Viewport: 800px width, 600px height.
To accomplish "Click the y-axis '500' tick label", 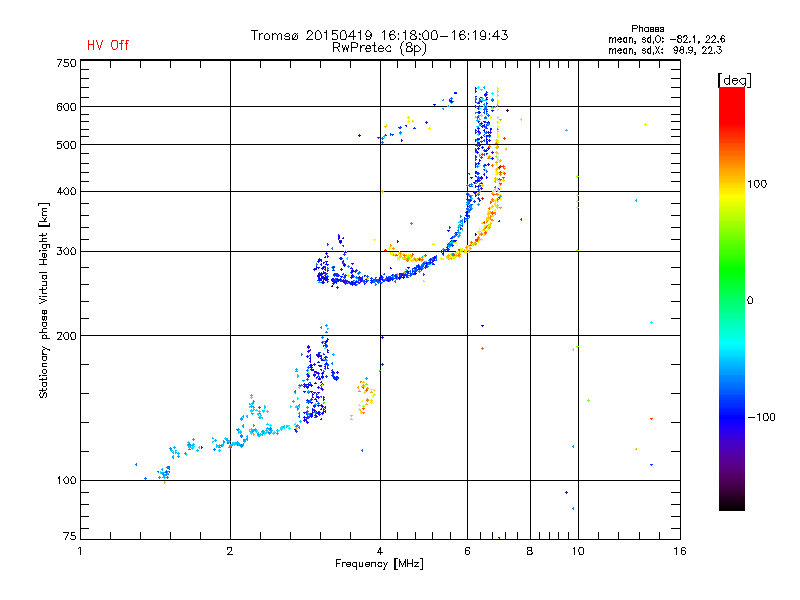I will pyautogui.click(x=66, y=145).
